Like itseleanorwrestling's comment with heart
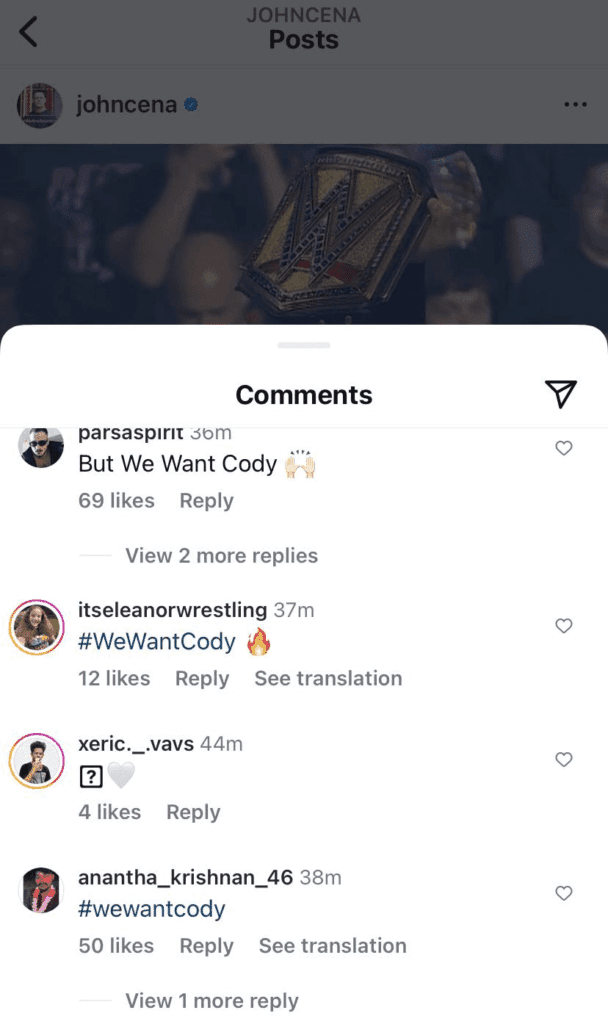 564,626
